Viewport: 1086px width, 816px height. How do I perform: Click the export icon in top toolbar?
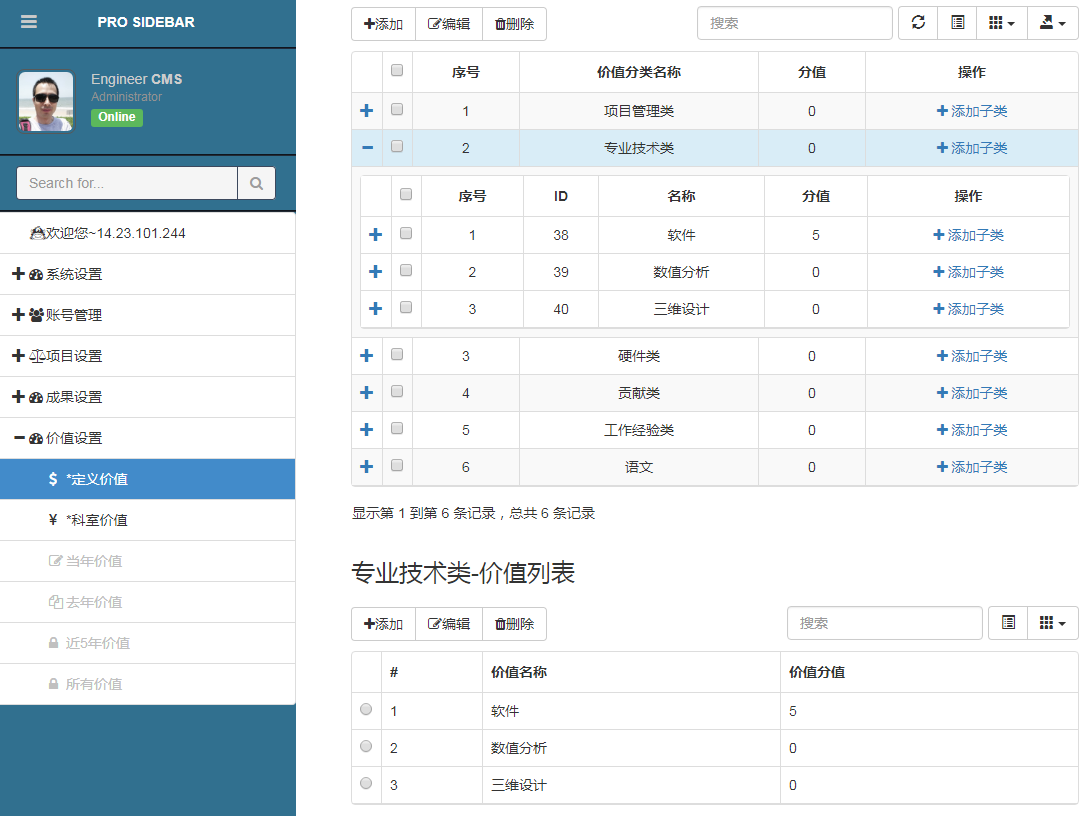coord(1052,23)
